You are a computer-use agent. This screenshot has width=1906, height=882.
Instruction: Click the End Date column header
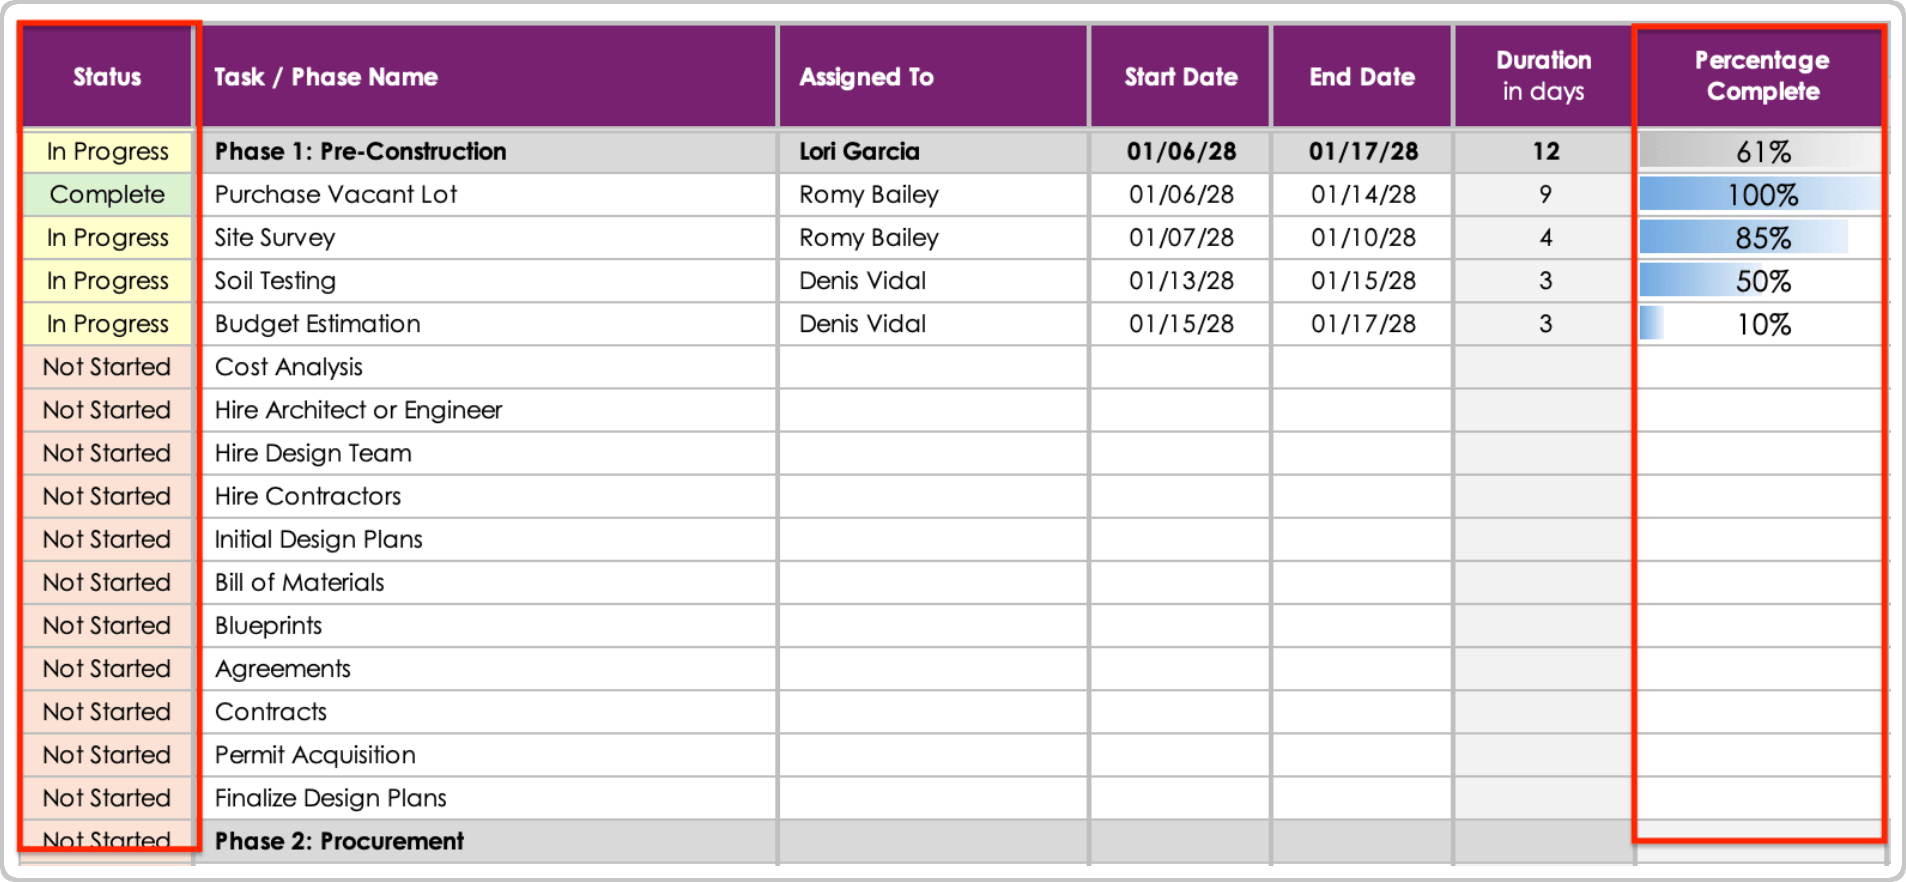point(1362,77)
